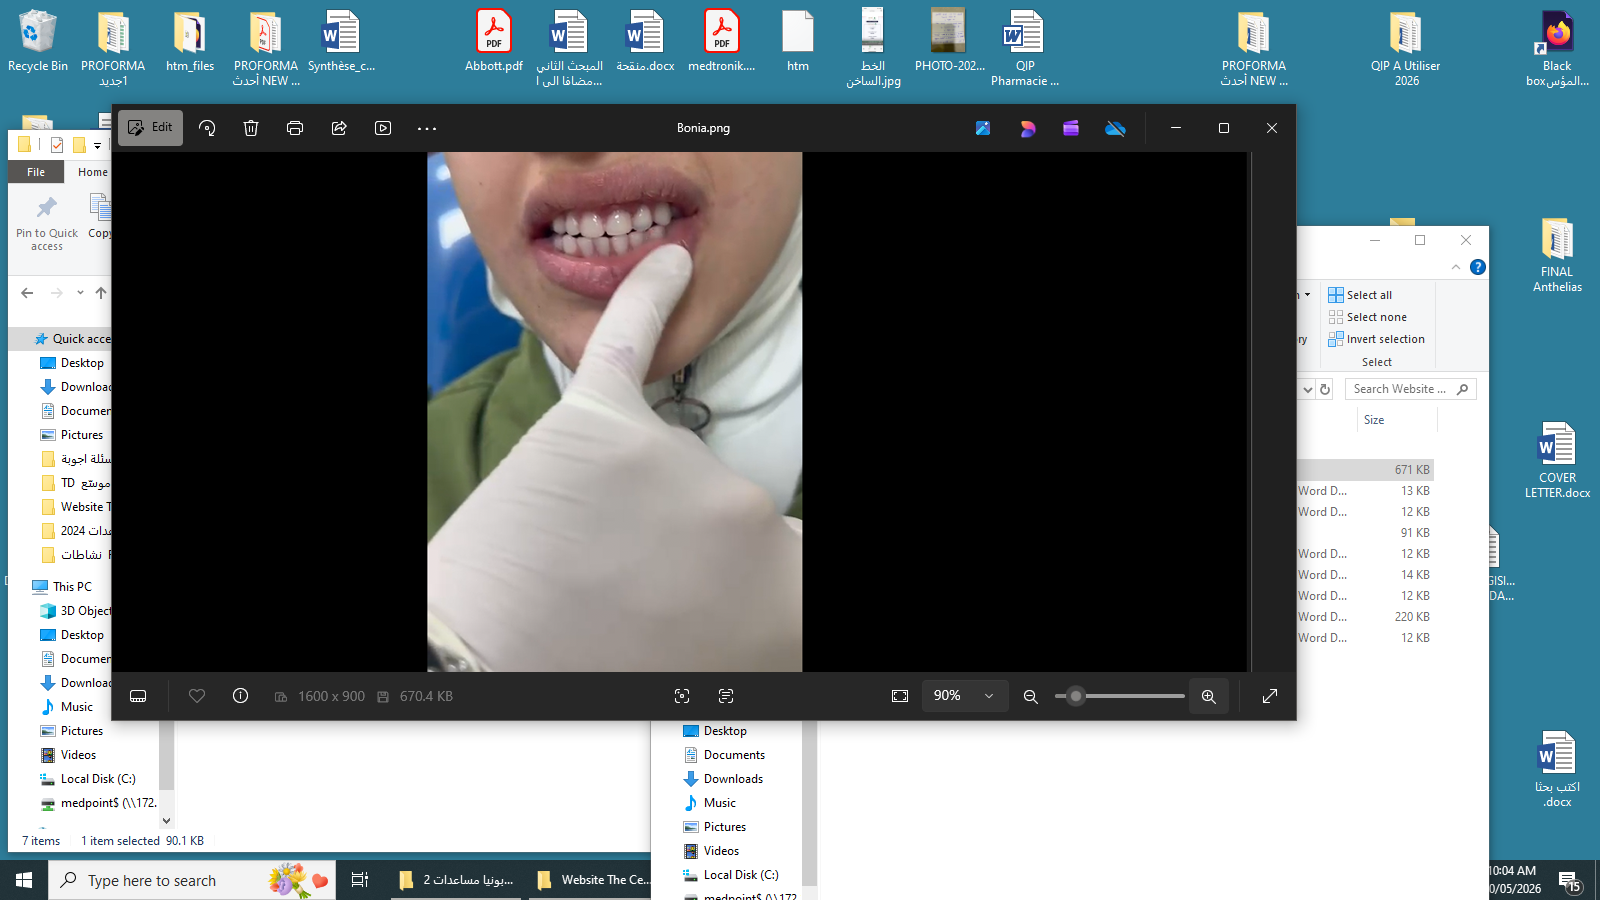Open Abbott.pdf on the desktop
Image resolution: width=1600 pixels, height=900 pixels.
point(494,42)
